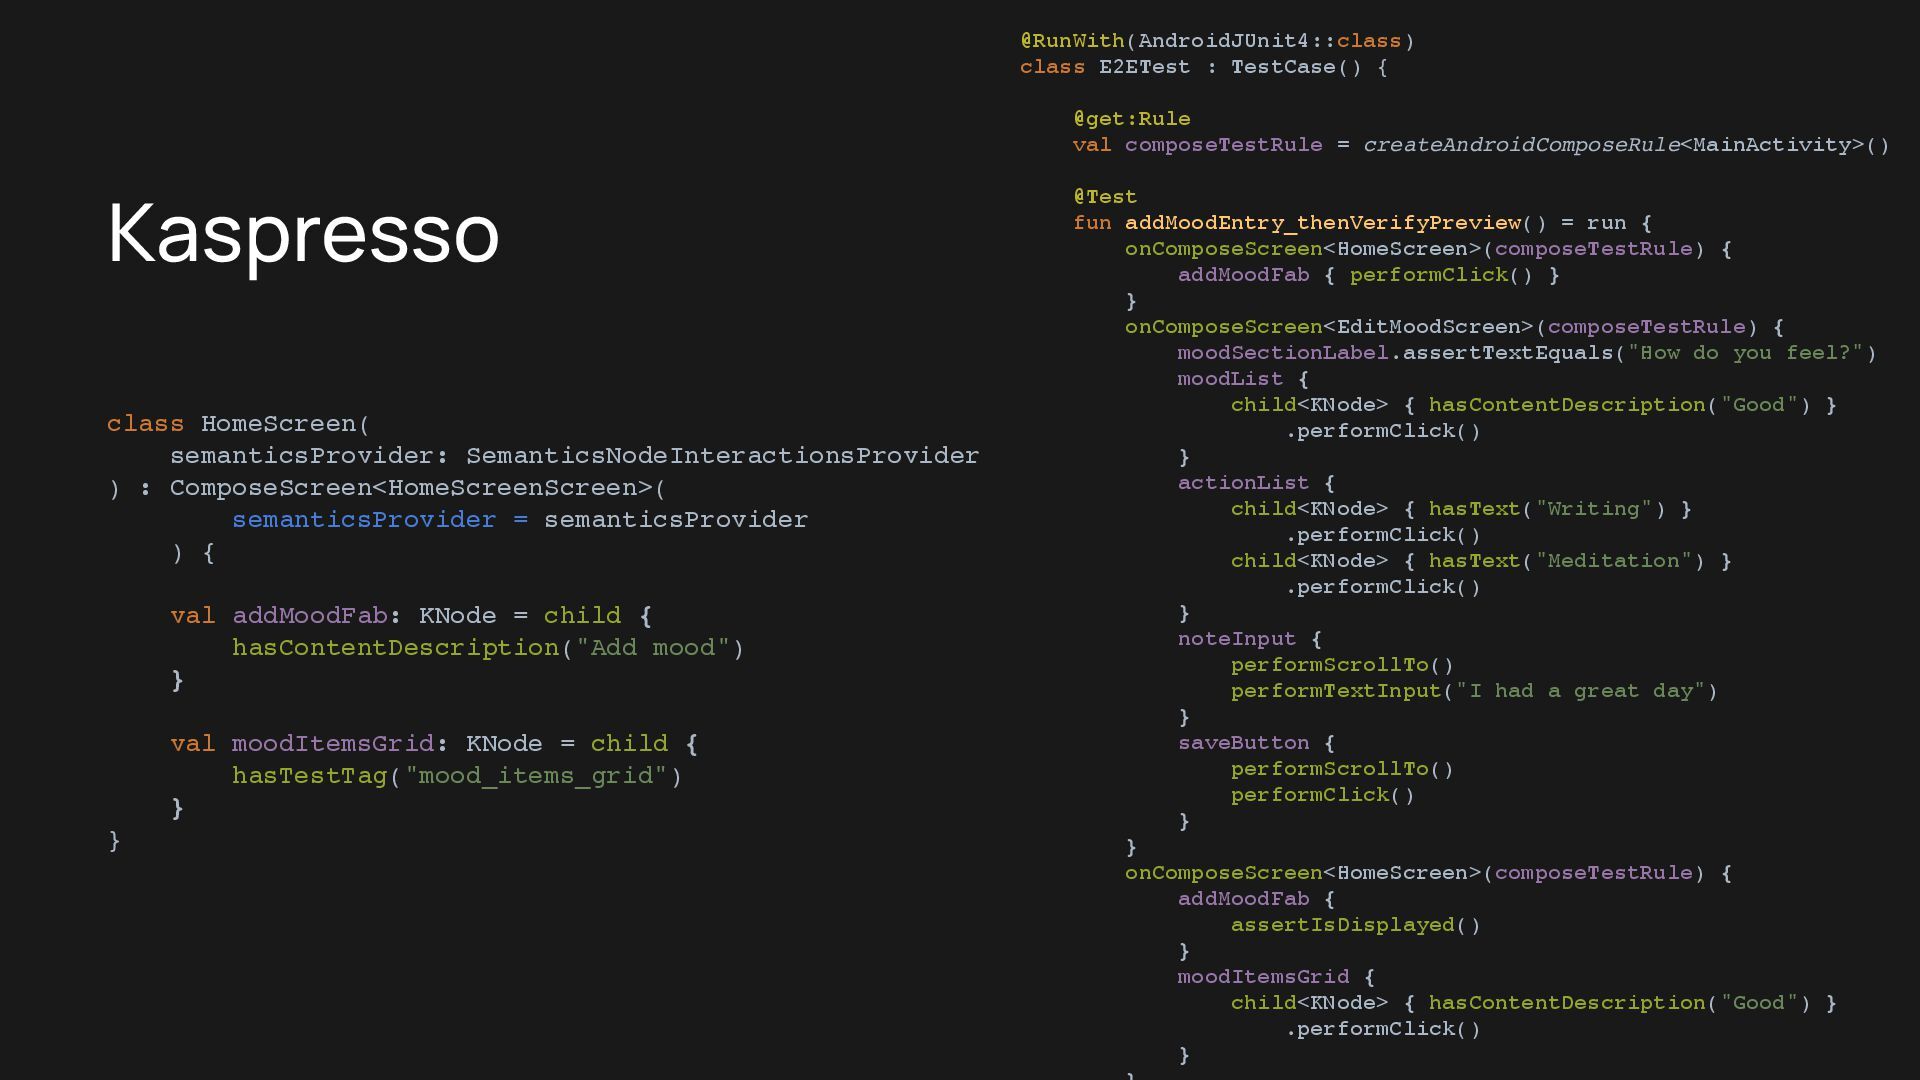The width and height of the screenshot is (1920, 1080).
Task: Click the addMoodFab val declaration
Action: [x=309, y=616]
